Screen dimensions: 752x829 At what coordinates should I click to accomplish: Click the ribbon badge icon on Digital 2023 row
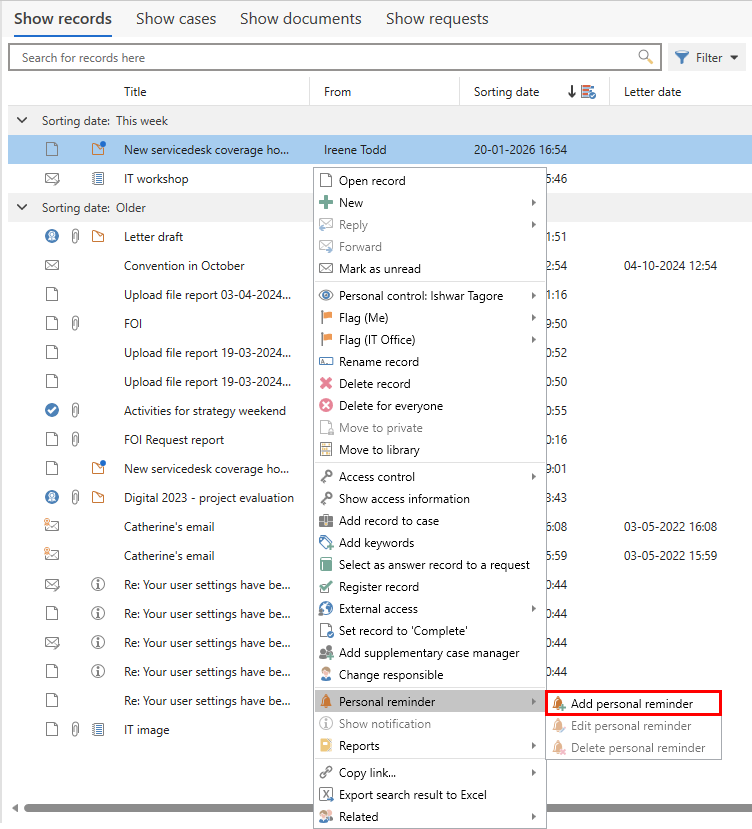pyautogui.click(x=52, y=497)
